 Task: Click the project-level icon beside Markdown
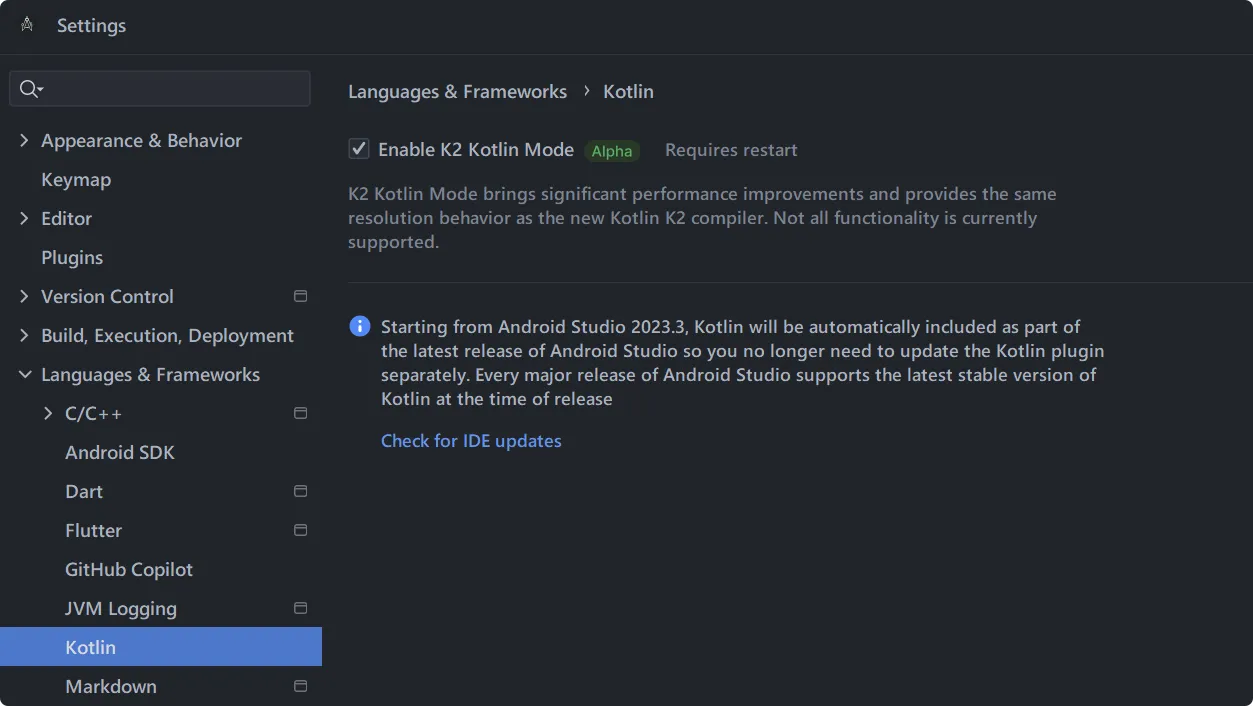click(300, 686)
